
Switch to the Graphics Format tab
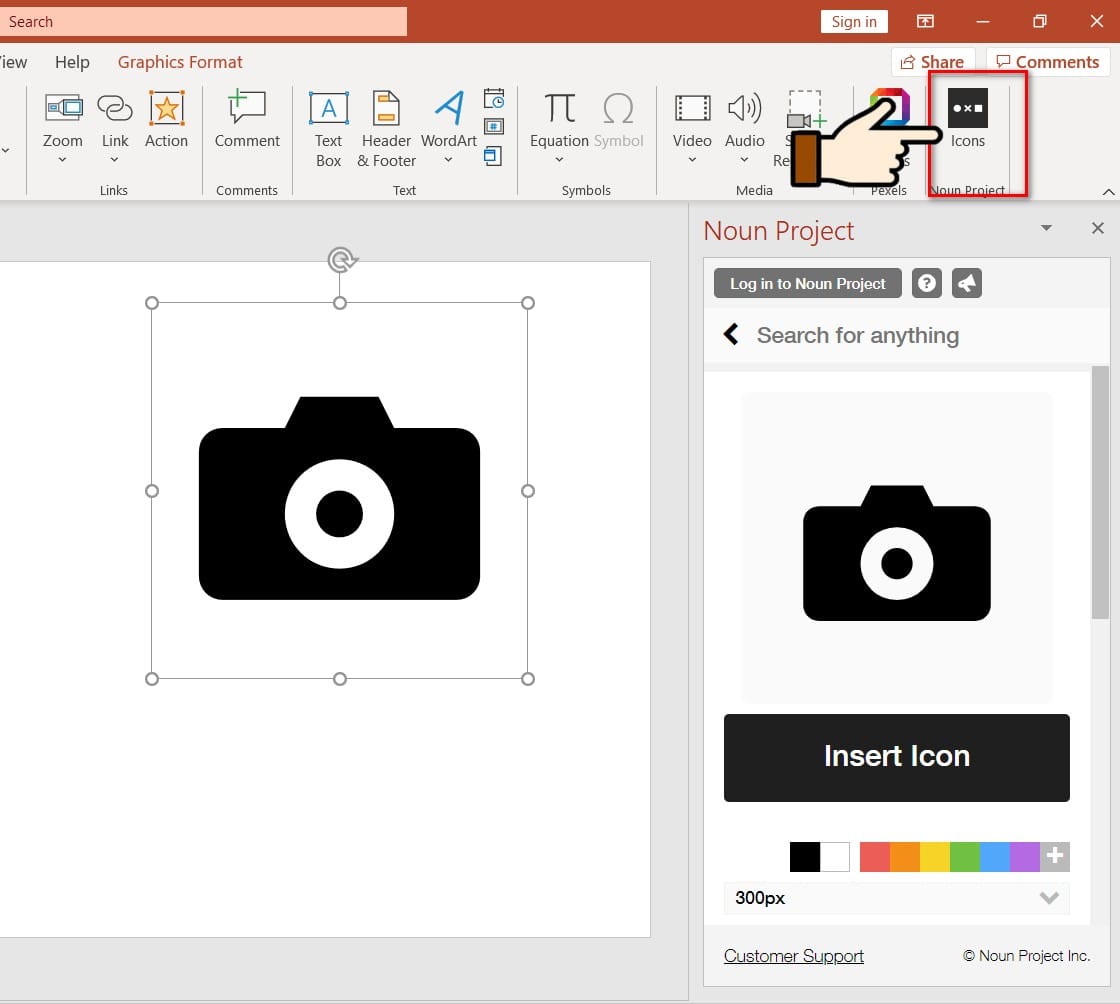tap(180, 62)
